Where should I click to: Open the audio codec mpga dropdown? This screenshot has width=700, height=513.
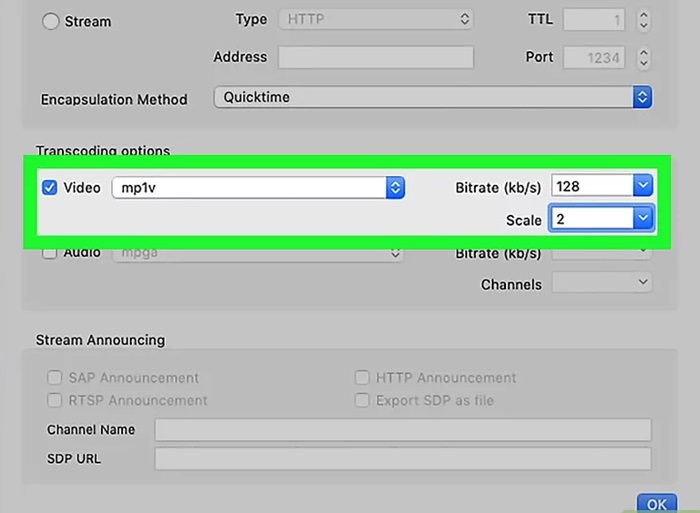(258, 253)
